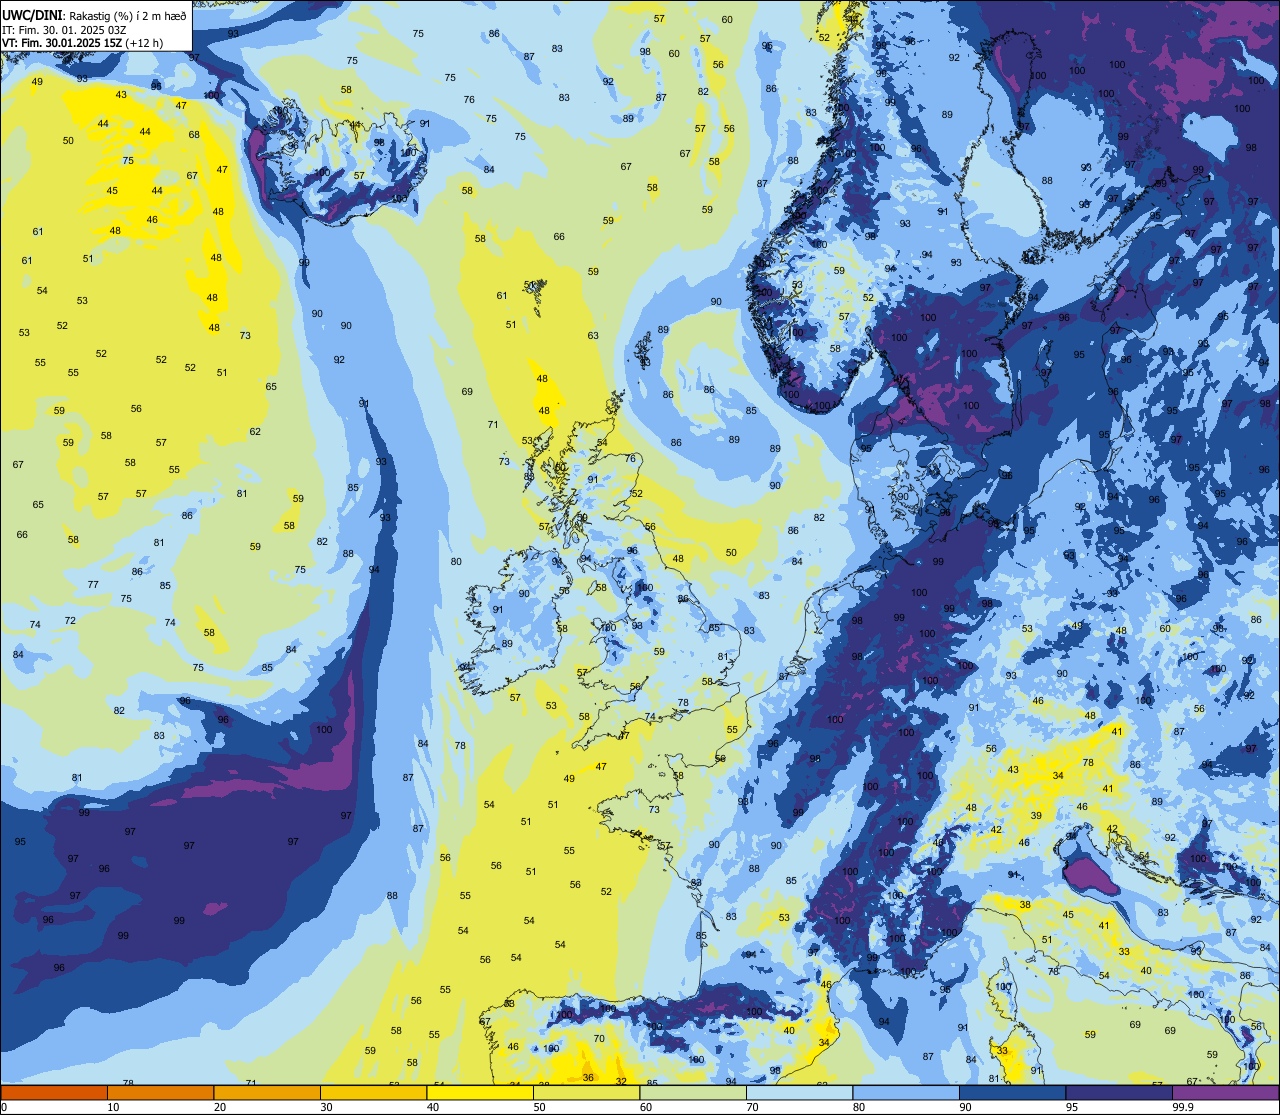Click the legend tick label '10'
Viewport: 1280px width, 1115px height.
pos(113,1107)
